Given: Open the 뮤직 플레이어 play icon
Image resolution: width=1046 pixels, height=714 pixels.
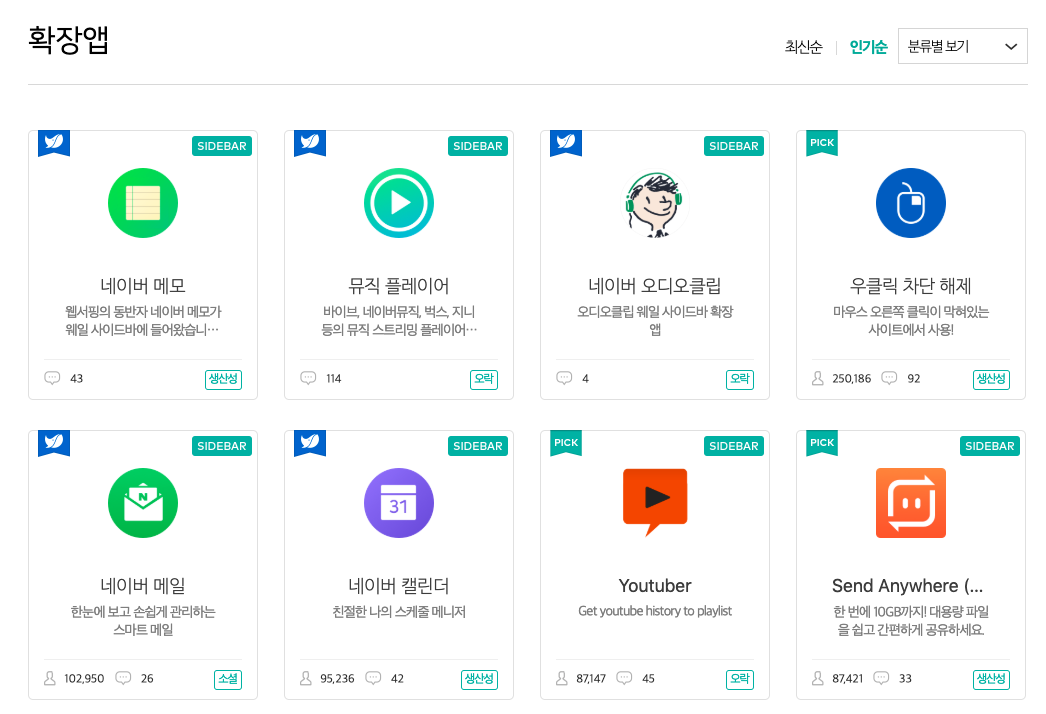Looking at the screenshot, I should (399, 203).
